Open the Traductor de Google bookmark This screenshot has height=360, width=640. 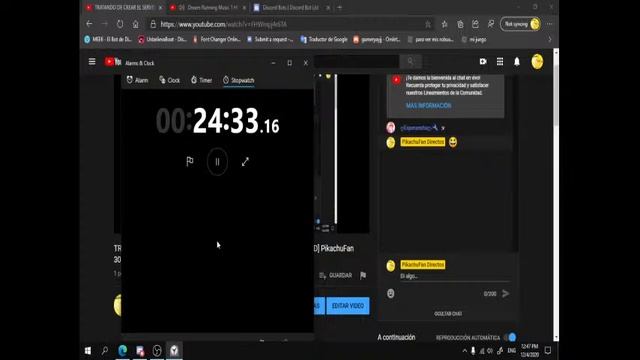(324, 40)
